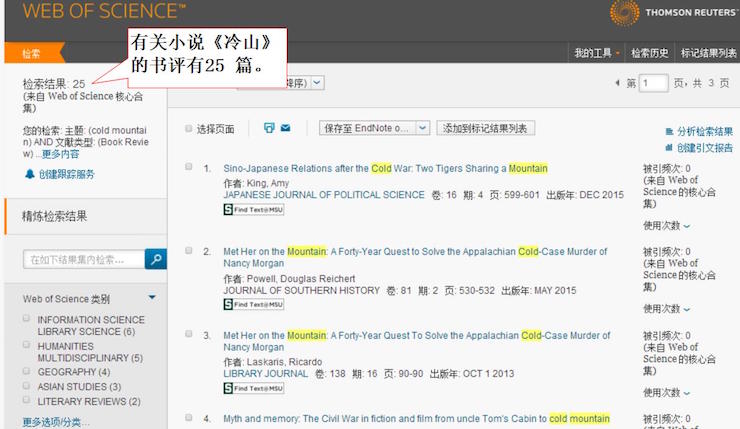Click Find Text@MSU icon for first result
The width and height of the screenshot is (740, 429).
tap(253, 210)
